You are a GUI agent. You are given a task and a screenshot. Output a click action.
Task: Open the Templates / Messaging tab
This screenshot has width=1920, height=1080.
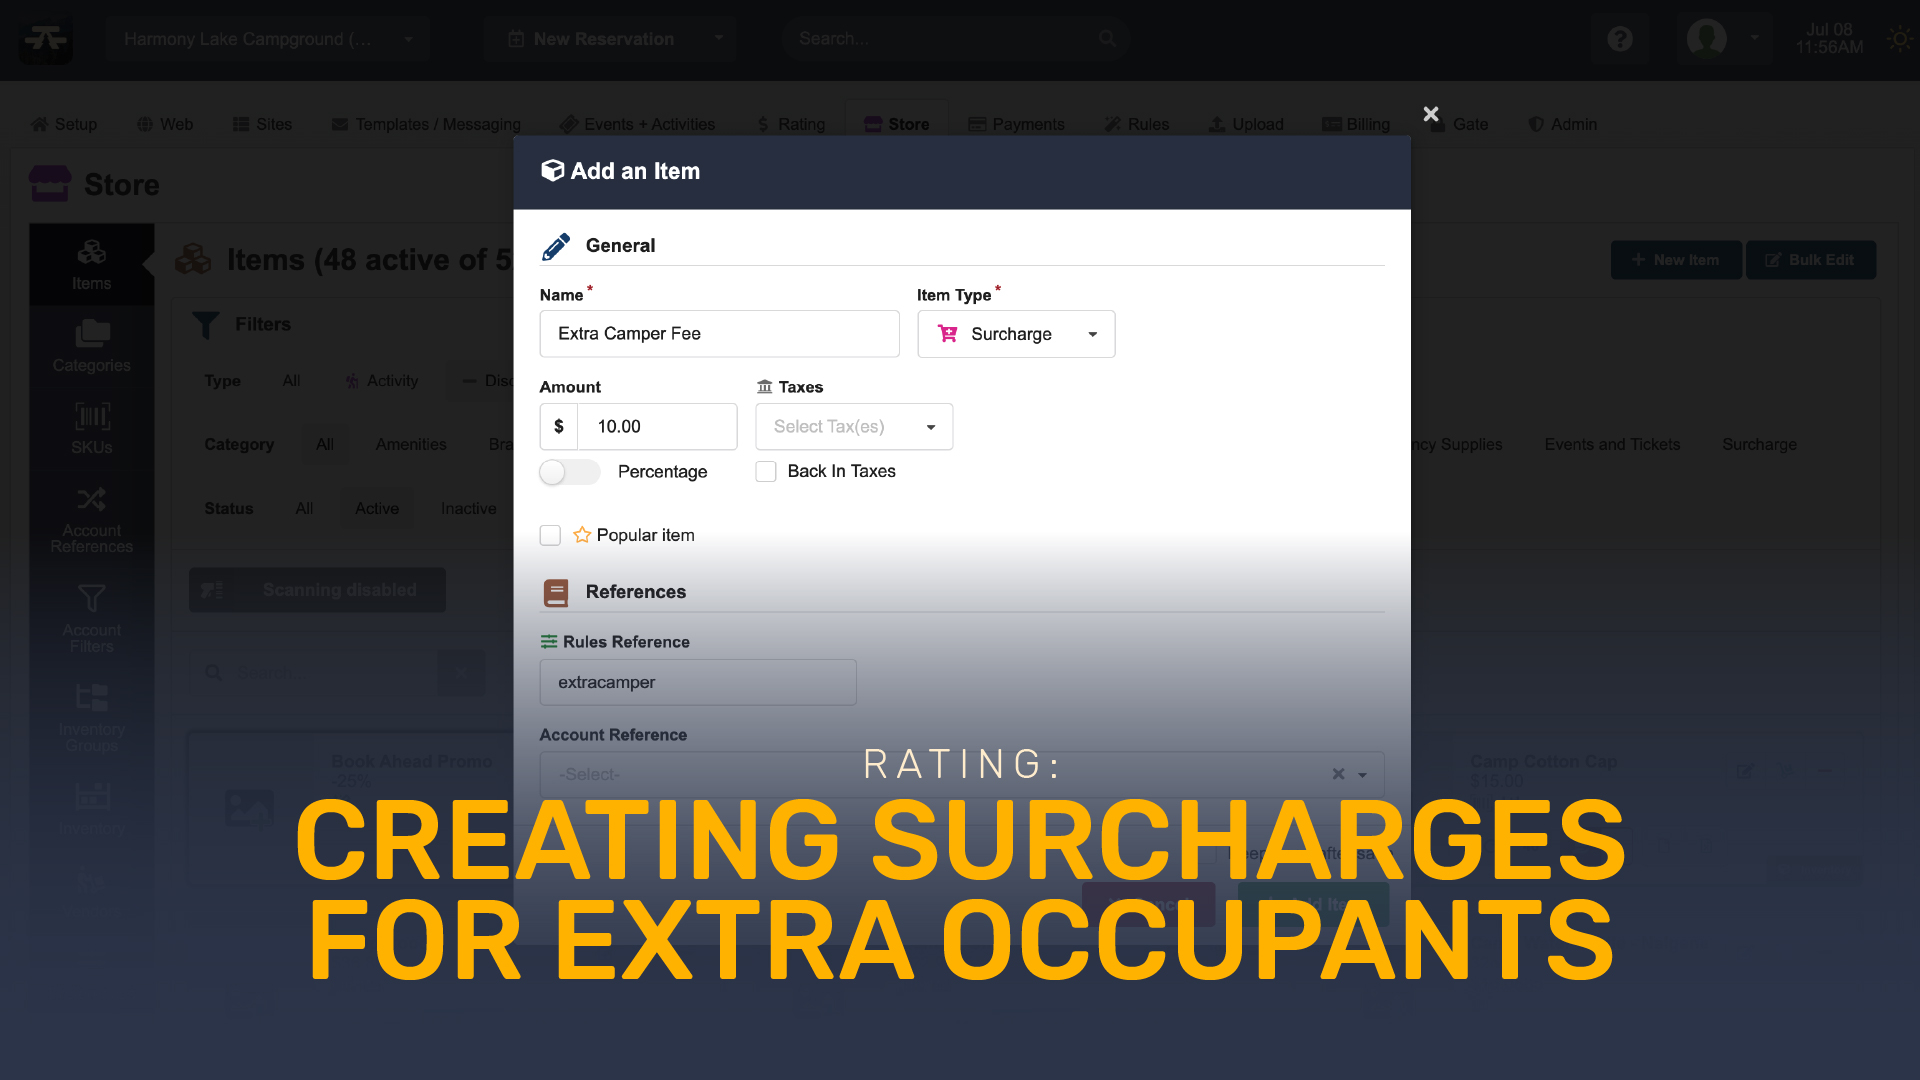[426, 124]
